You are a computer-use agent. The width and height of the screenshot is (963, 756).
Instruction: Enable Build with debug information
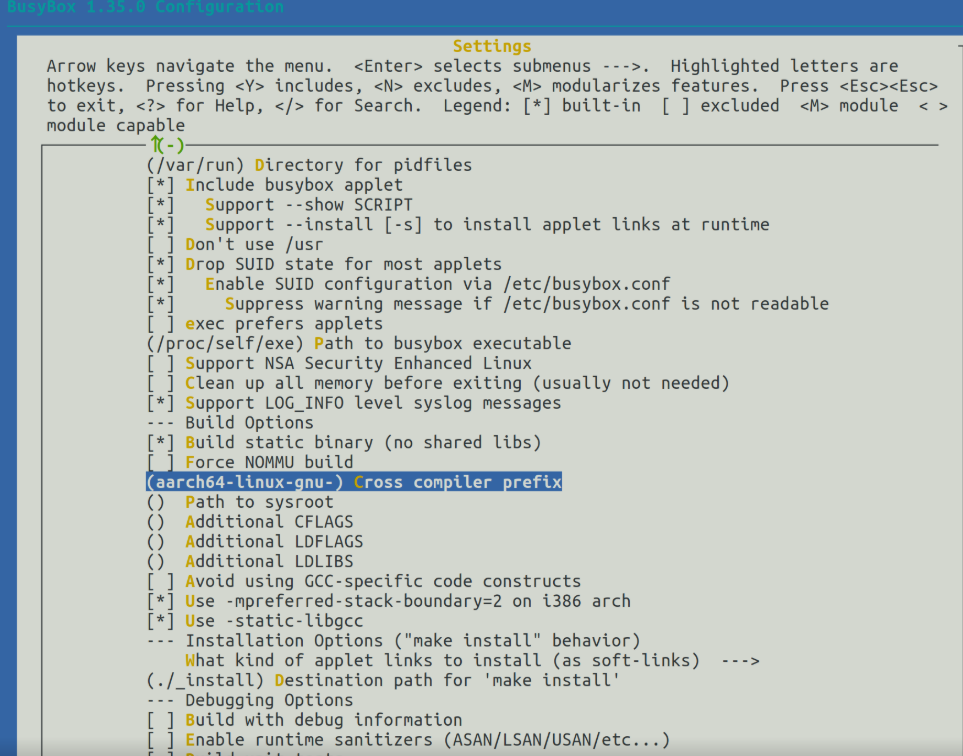(305, 720)
